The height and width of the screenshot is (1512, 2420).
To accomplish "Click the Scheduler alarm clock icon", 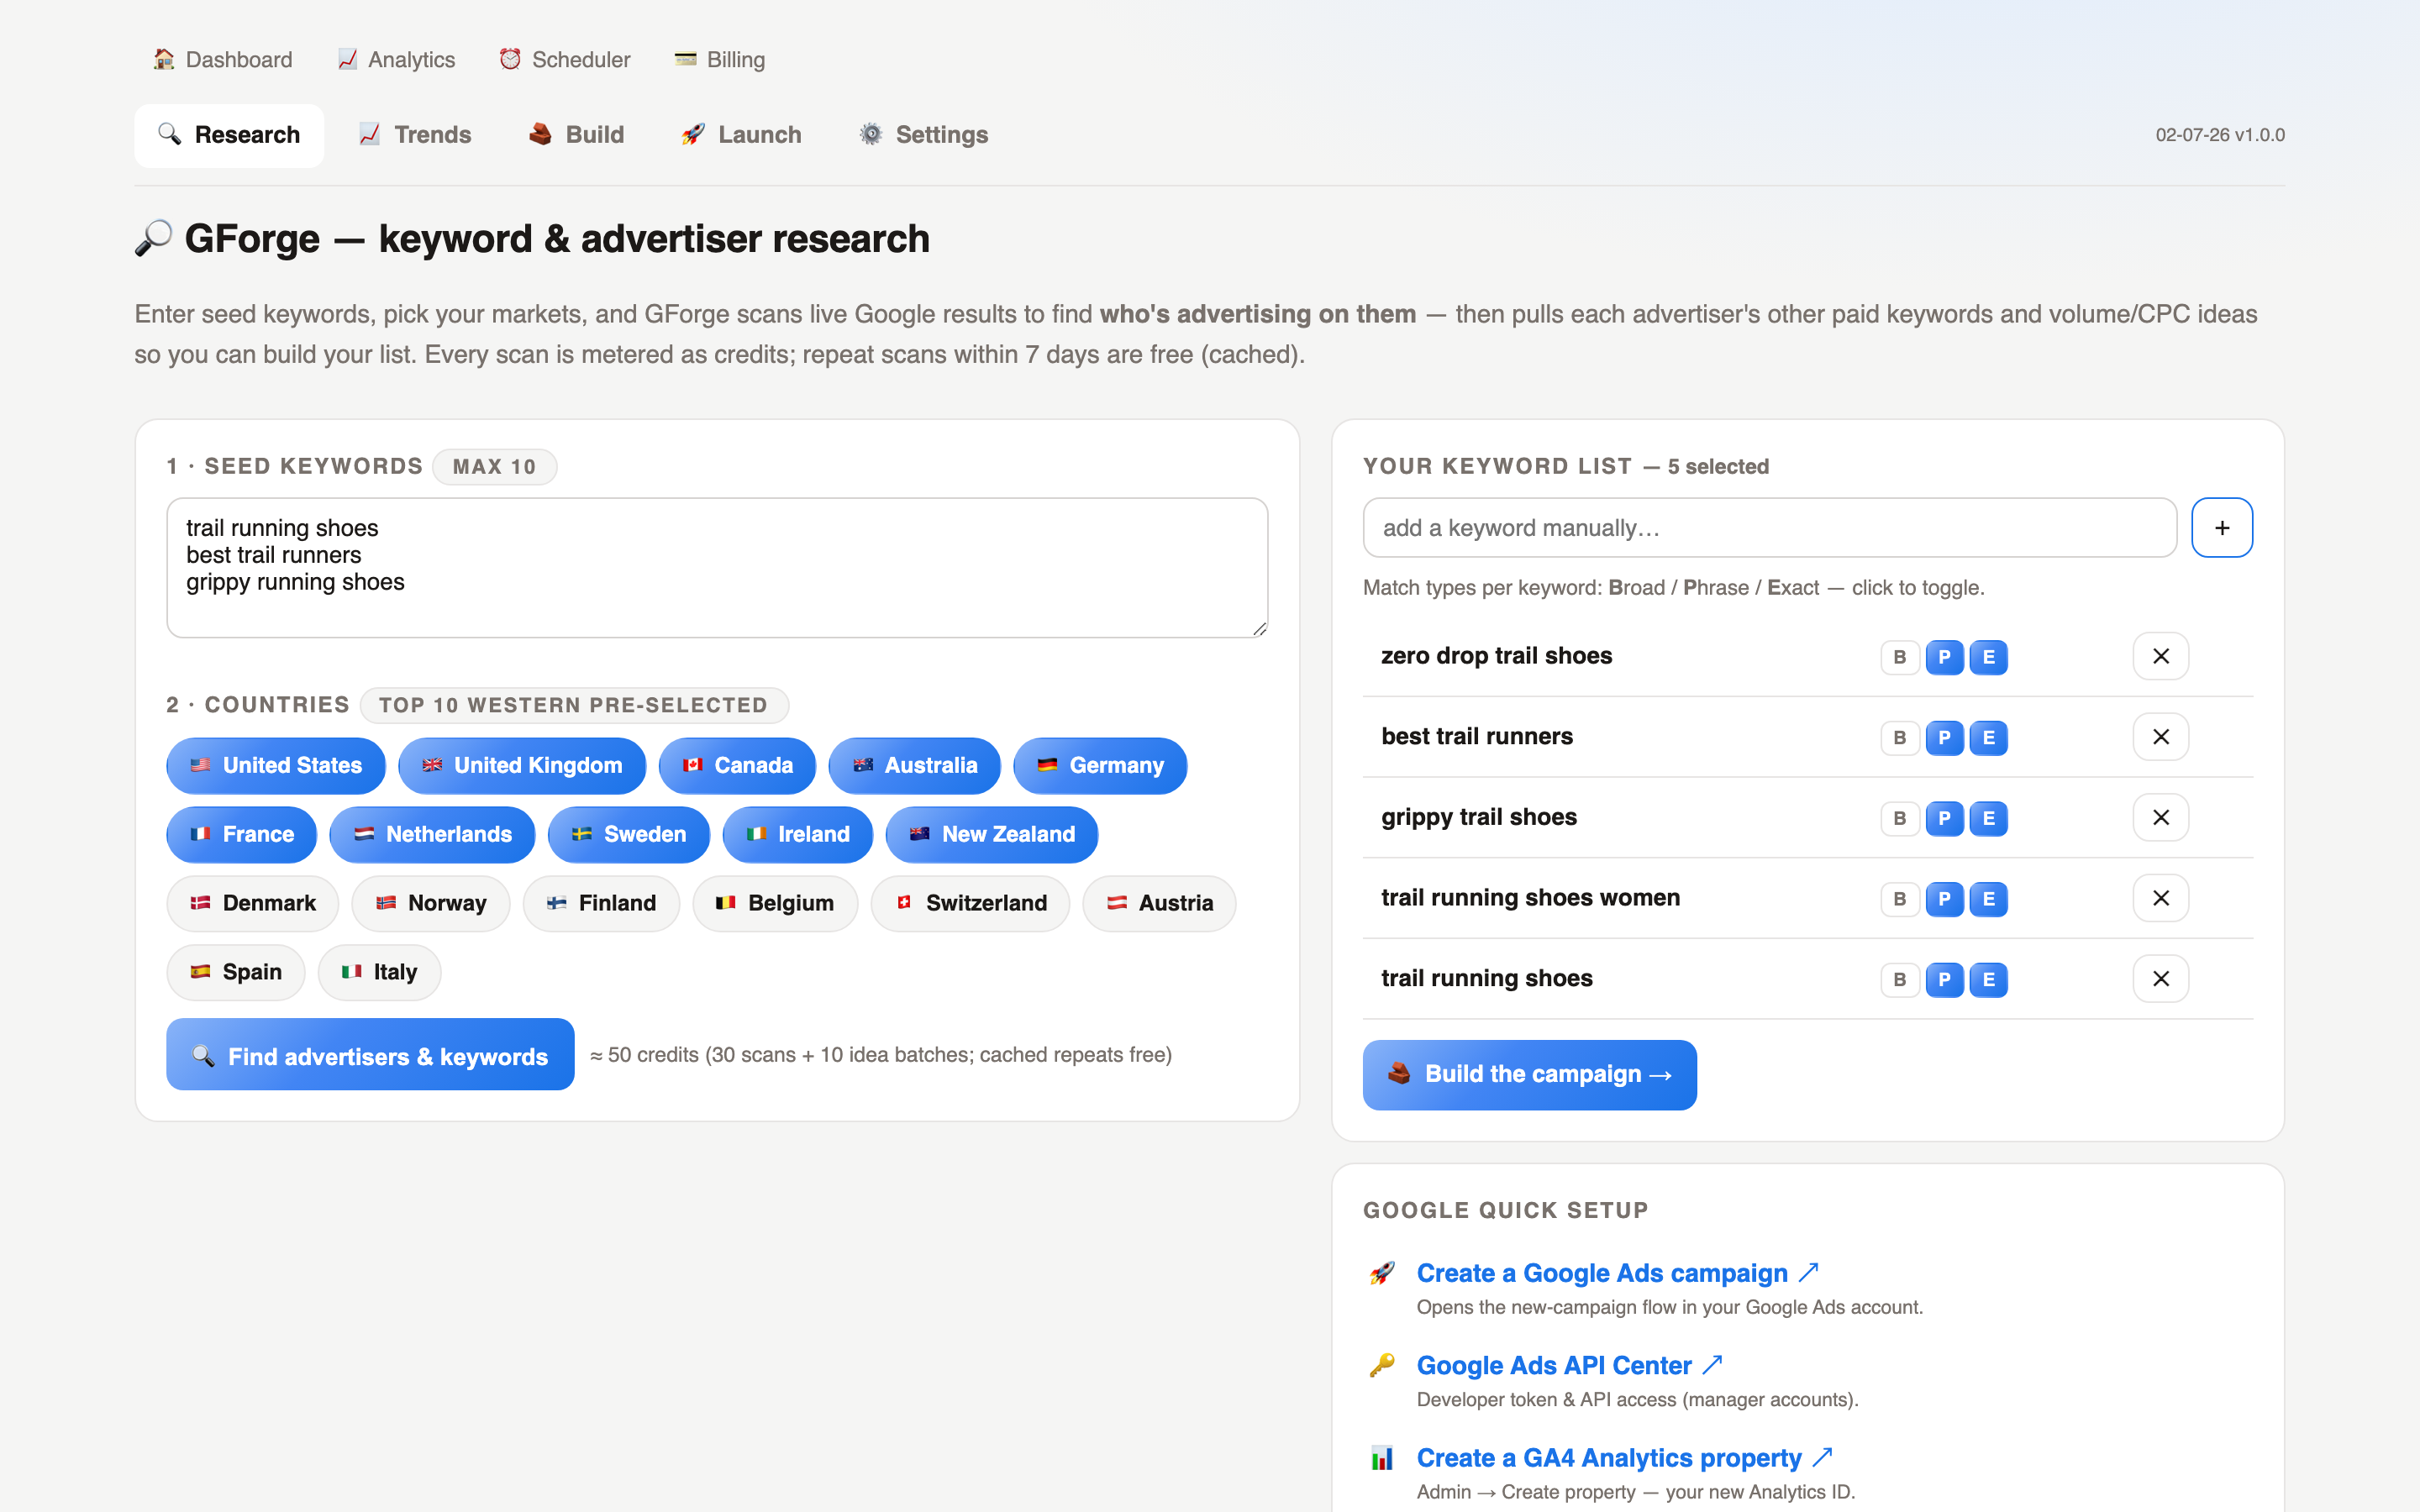I will point(510,59).
